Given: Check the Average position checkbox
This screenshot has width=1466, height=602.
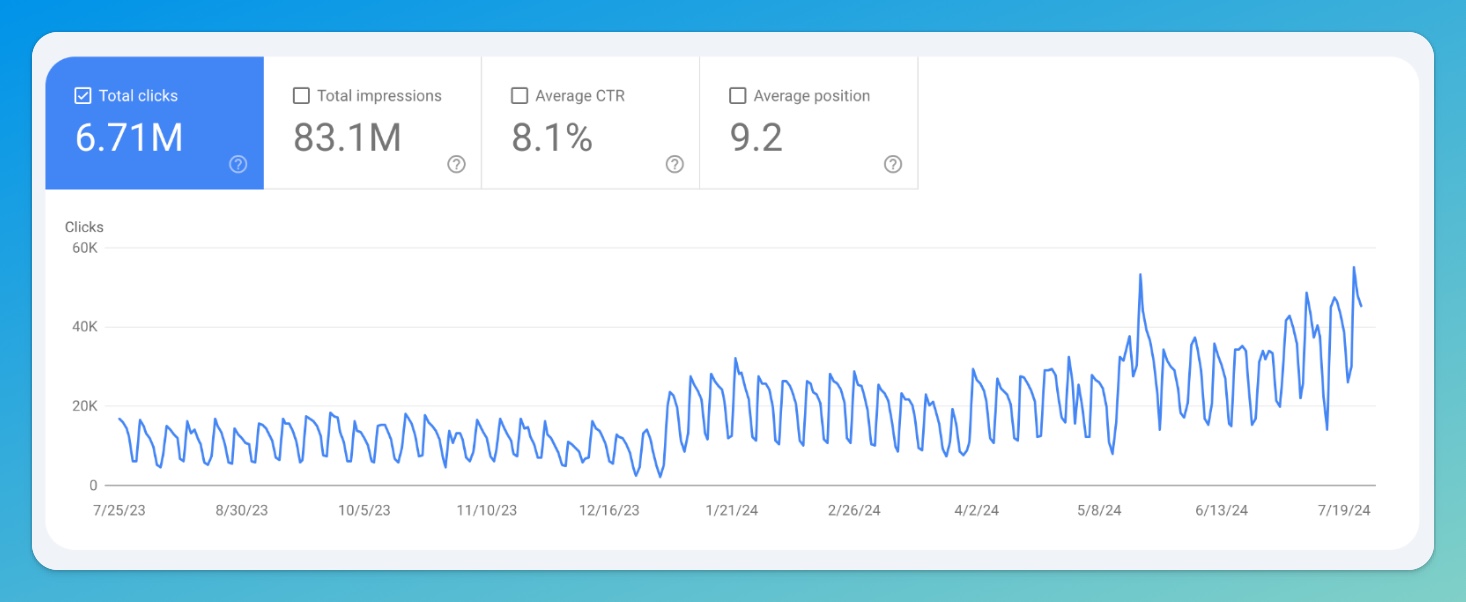Looking at the screenshot, I should [x=738, y=96].
